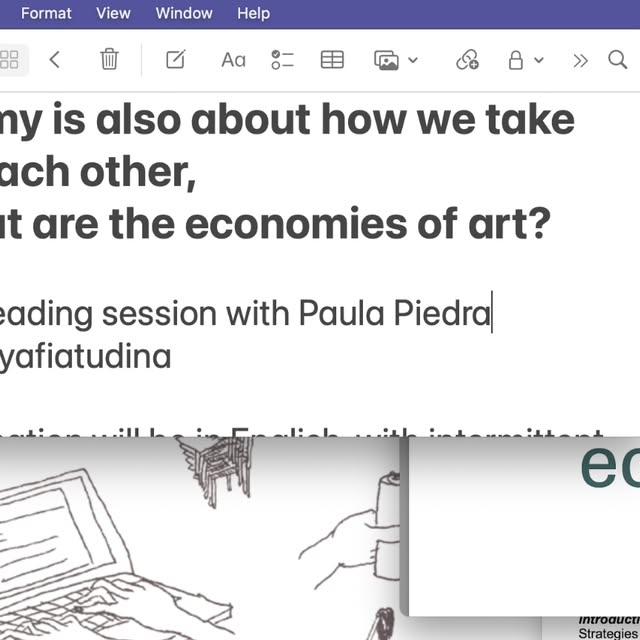The image size is (640, 640).
Task: Add a link with the link icon
Action: point(467,60)
